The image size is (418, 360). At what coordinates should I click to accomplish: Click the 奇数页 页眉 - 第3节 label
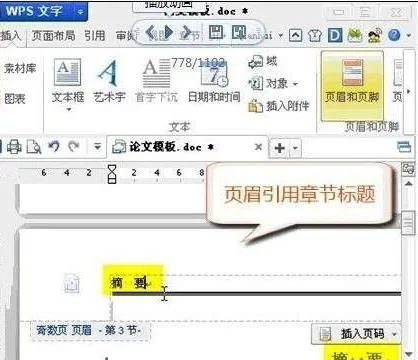point(90,331)
